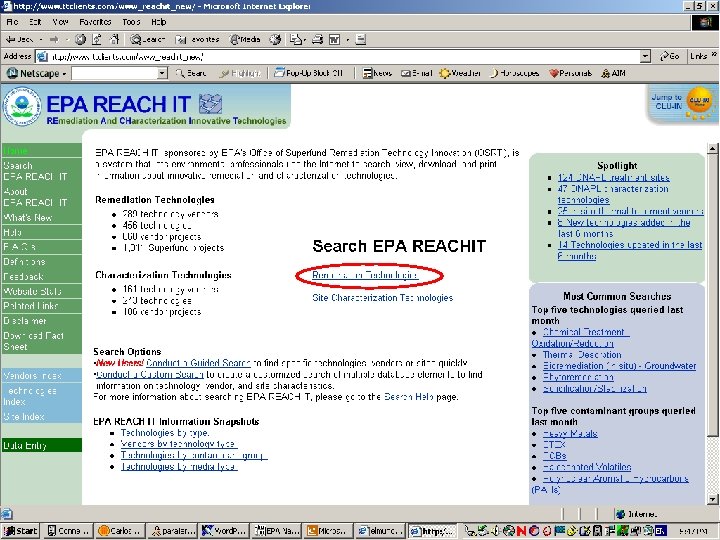The width and height of the screenshot is (720, 540).
Task: Click Home in the left sidebar
Action: pos(41,151)
